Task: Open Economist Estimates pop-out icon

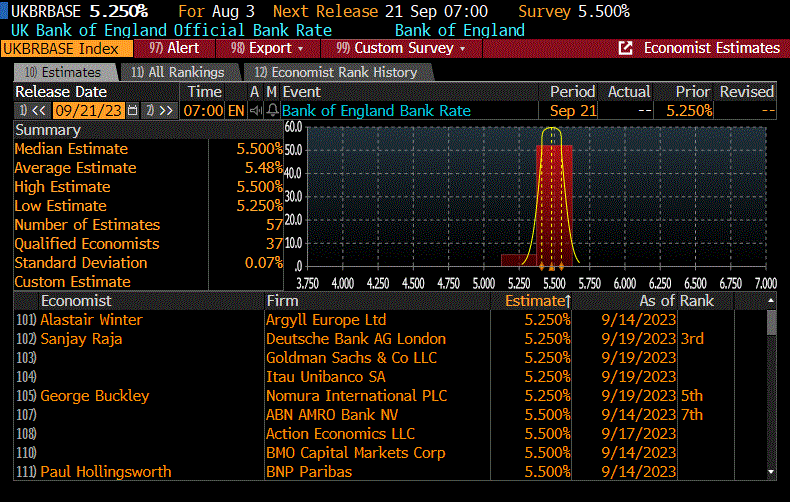Action: coord(625,48)
